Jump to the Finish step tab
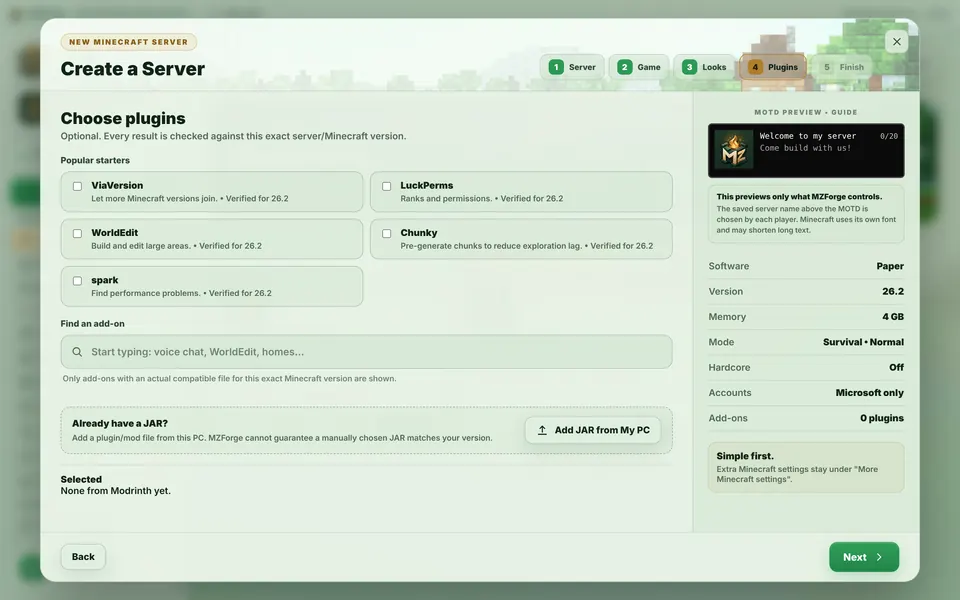The height and width of the screenshot is (600, 960). click(x=843, y=67)
